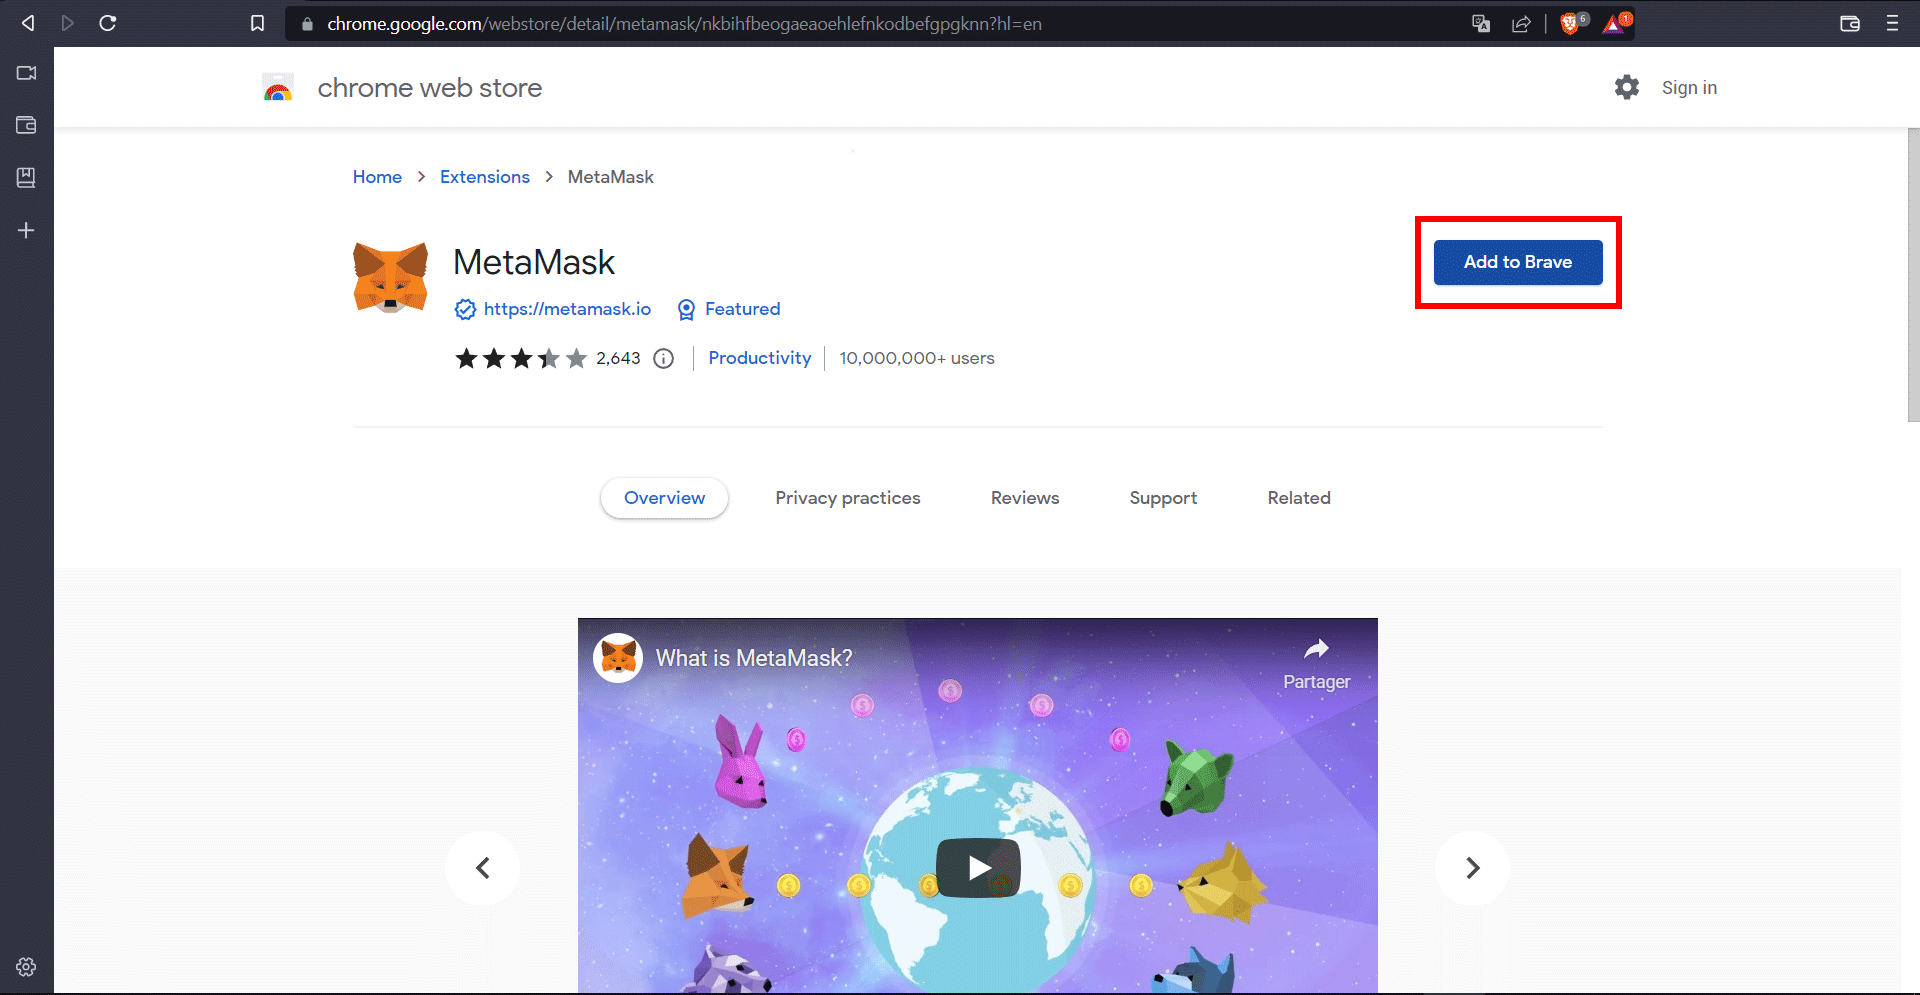Open Brave Talk video icon in sidebar
1920x995 pixels.
(26, 73)
